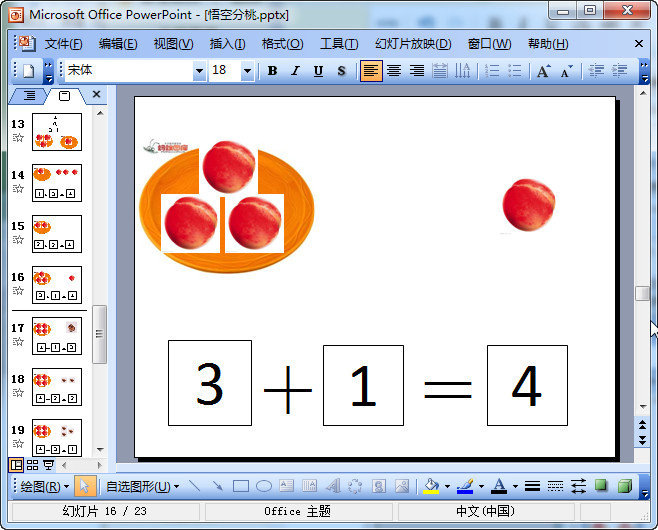This screenshot has height=530, width=658.
Task: Start slide show from current slide
Action: coord(49,465)
